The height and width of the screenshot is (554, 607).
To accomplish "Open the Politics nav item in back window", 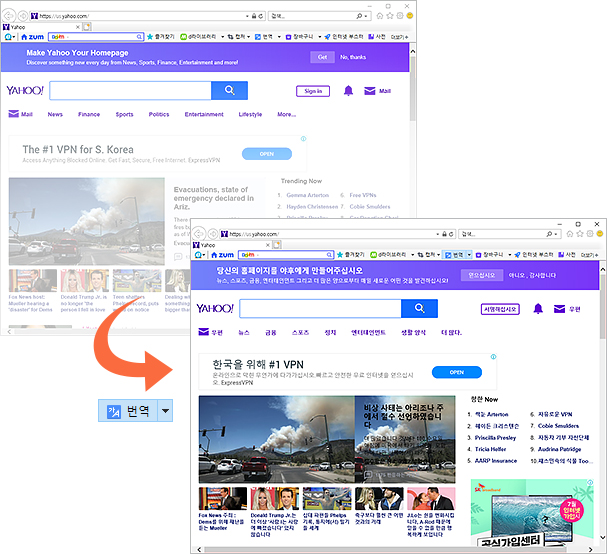I will [x=159, y=114].
